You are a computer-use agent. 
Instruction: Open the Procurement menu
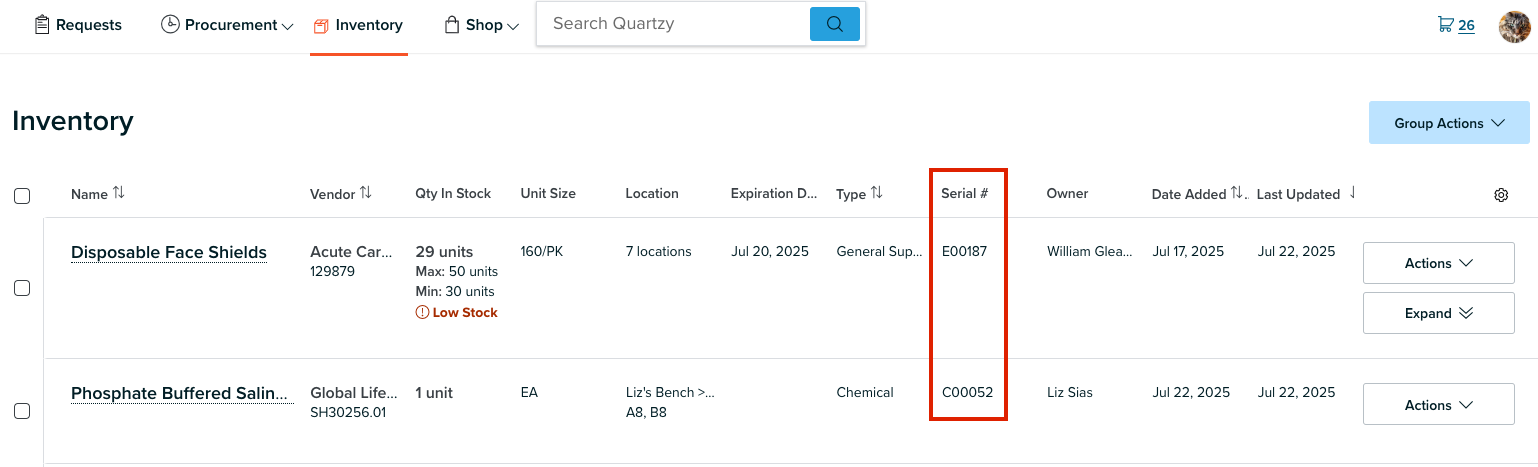click(227, 25)
